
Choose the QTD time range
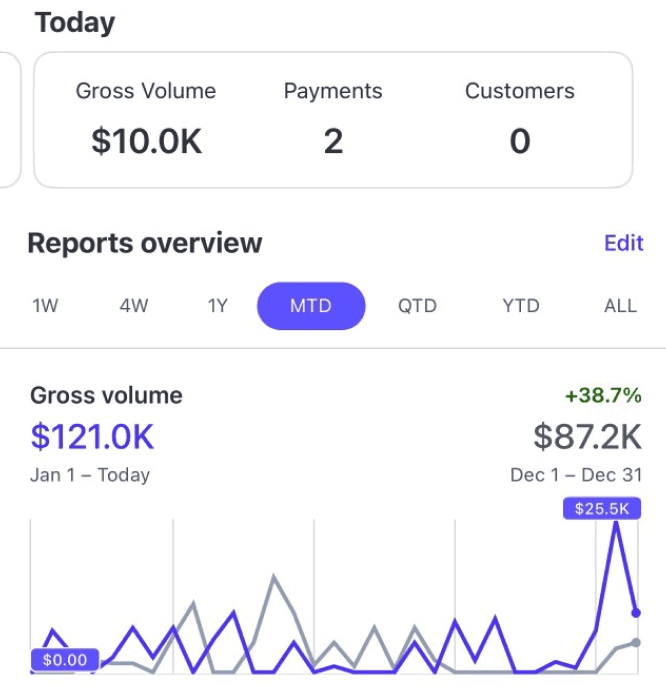tap(417, 306)
